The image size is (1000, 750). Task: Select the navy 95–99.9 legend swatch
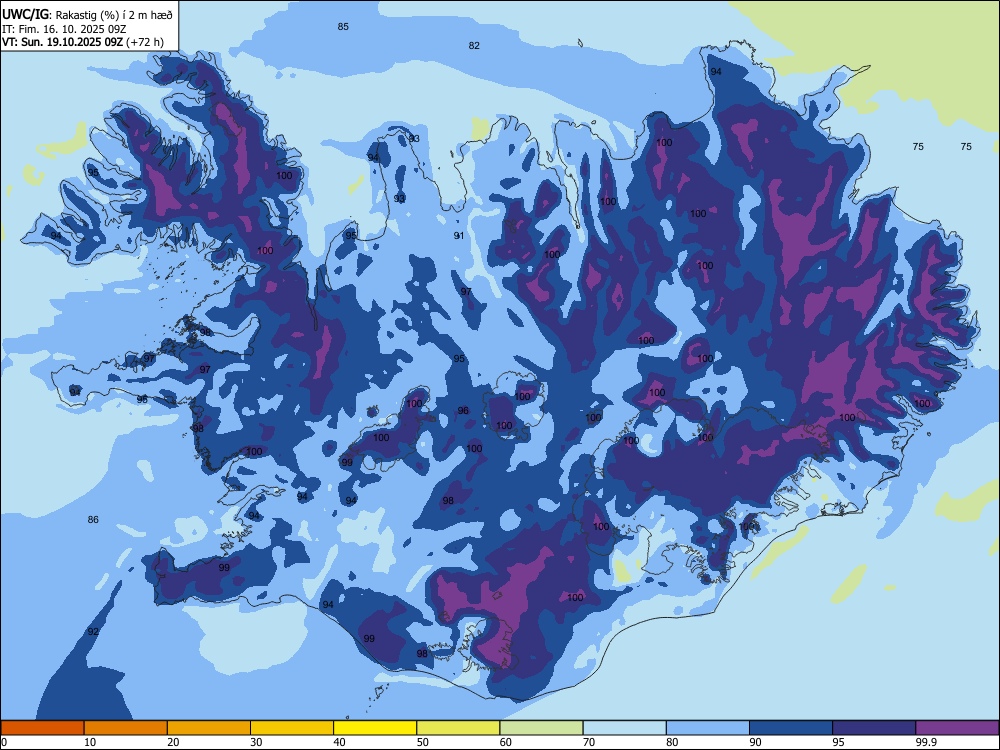tap(874, 728)
